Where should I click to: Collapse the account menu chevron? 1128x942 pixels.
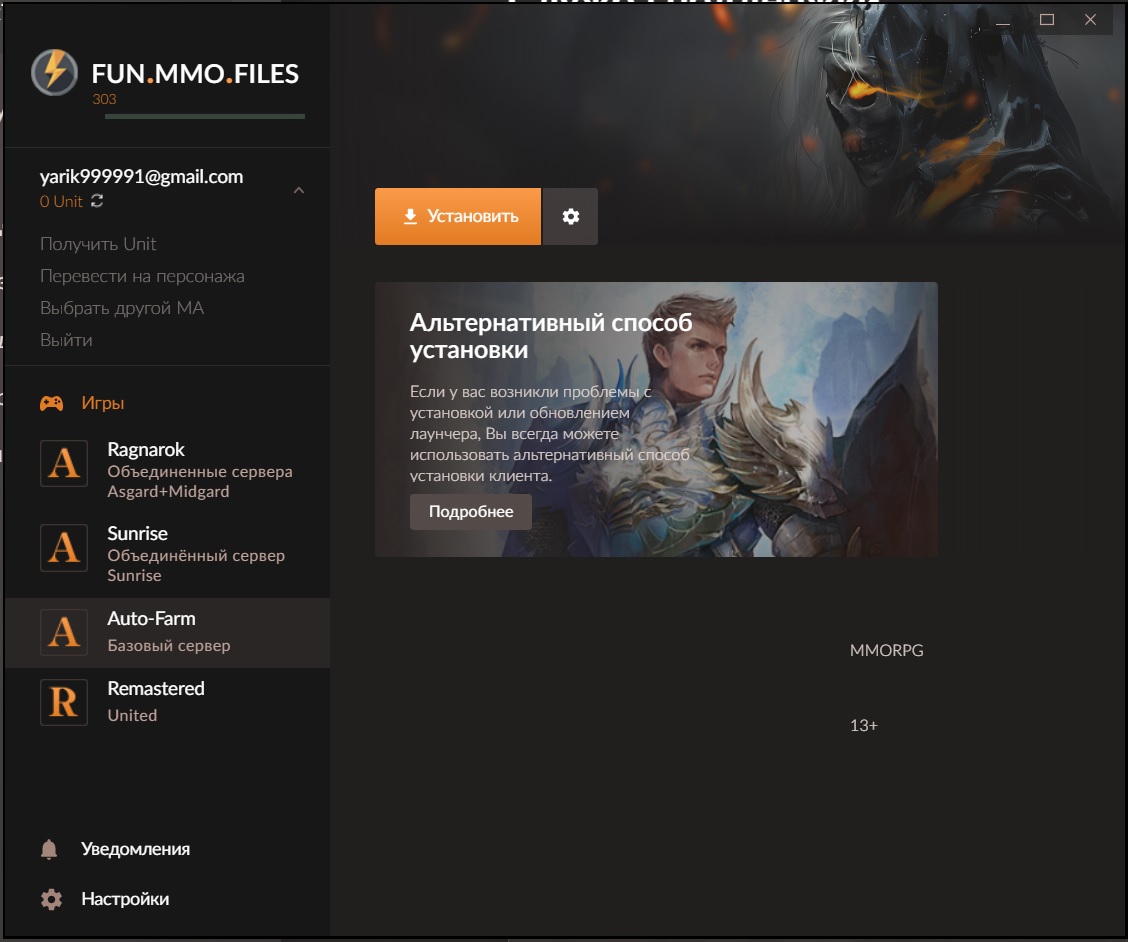pyautogui.click(x=298, y=190)
